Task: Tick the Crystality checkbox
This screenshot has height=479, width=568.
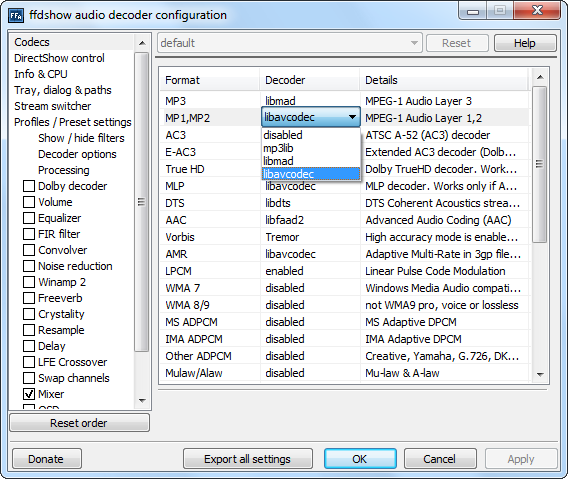Action: click(x=29, y=314)
